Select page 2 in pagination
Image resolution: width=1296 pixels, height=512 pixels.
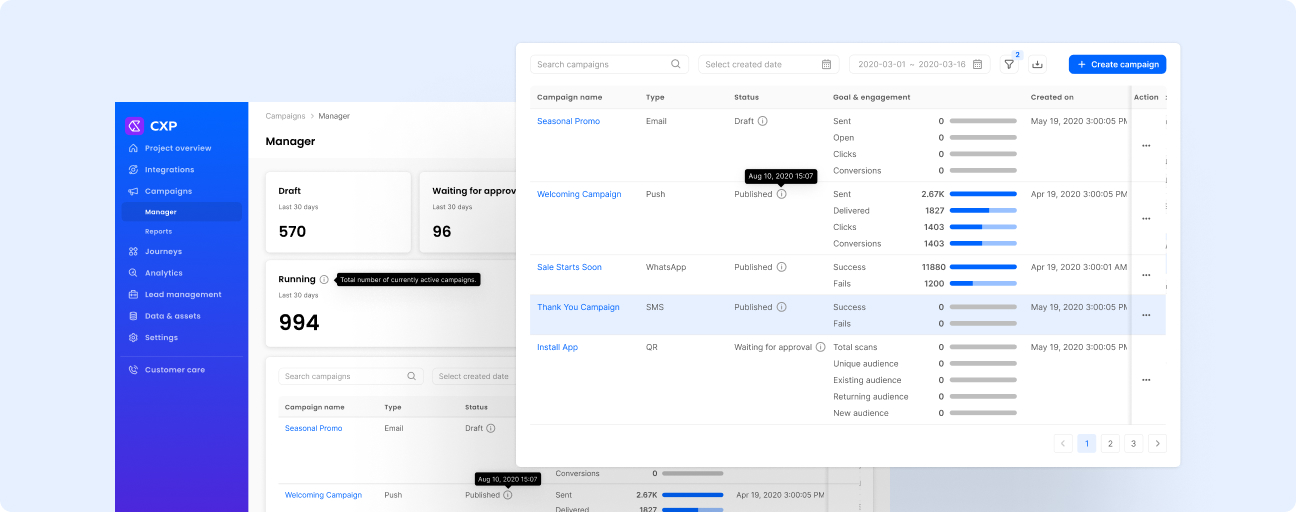(1110, 443)
